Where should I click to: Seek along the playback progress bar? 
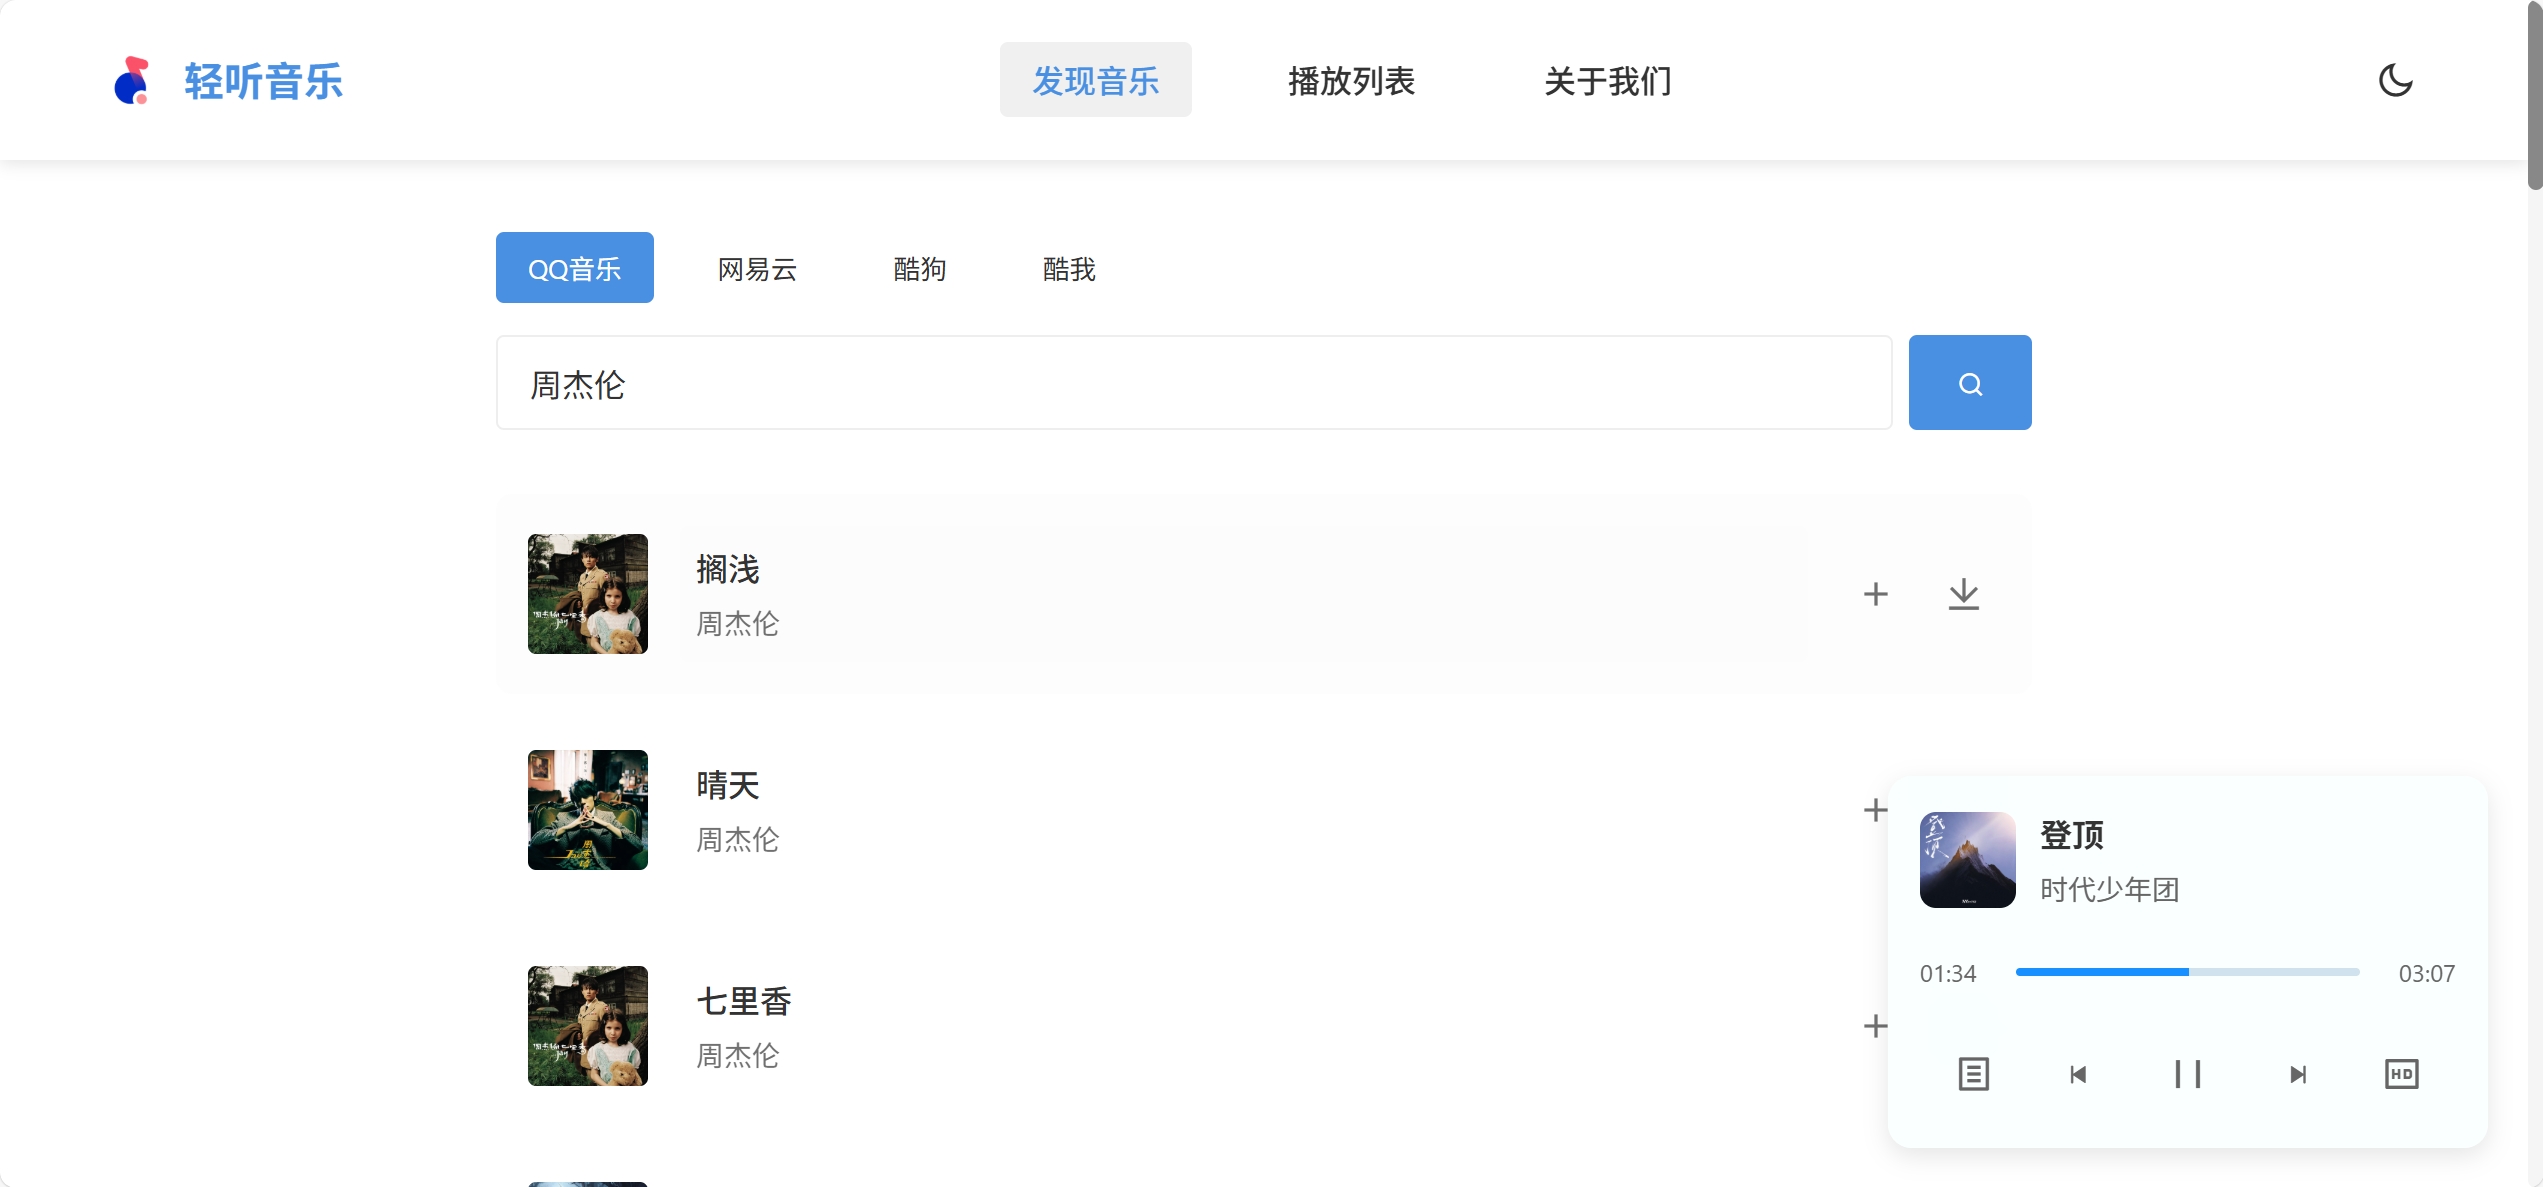(2188, 972)
